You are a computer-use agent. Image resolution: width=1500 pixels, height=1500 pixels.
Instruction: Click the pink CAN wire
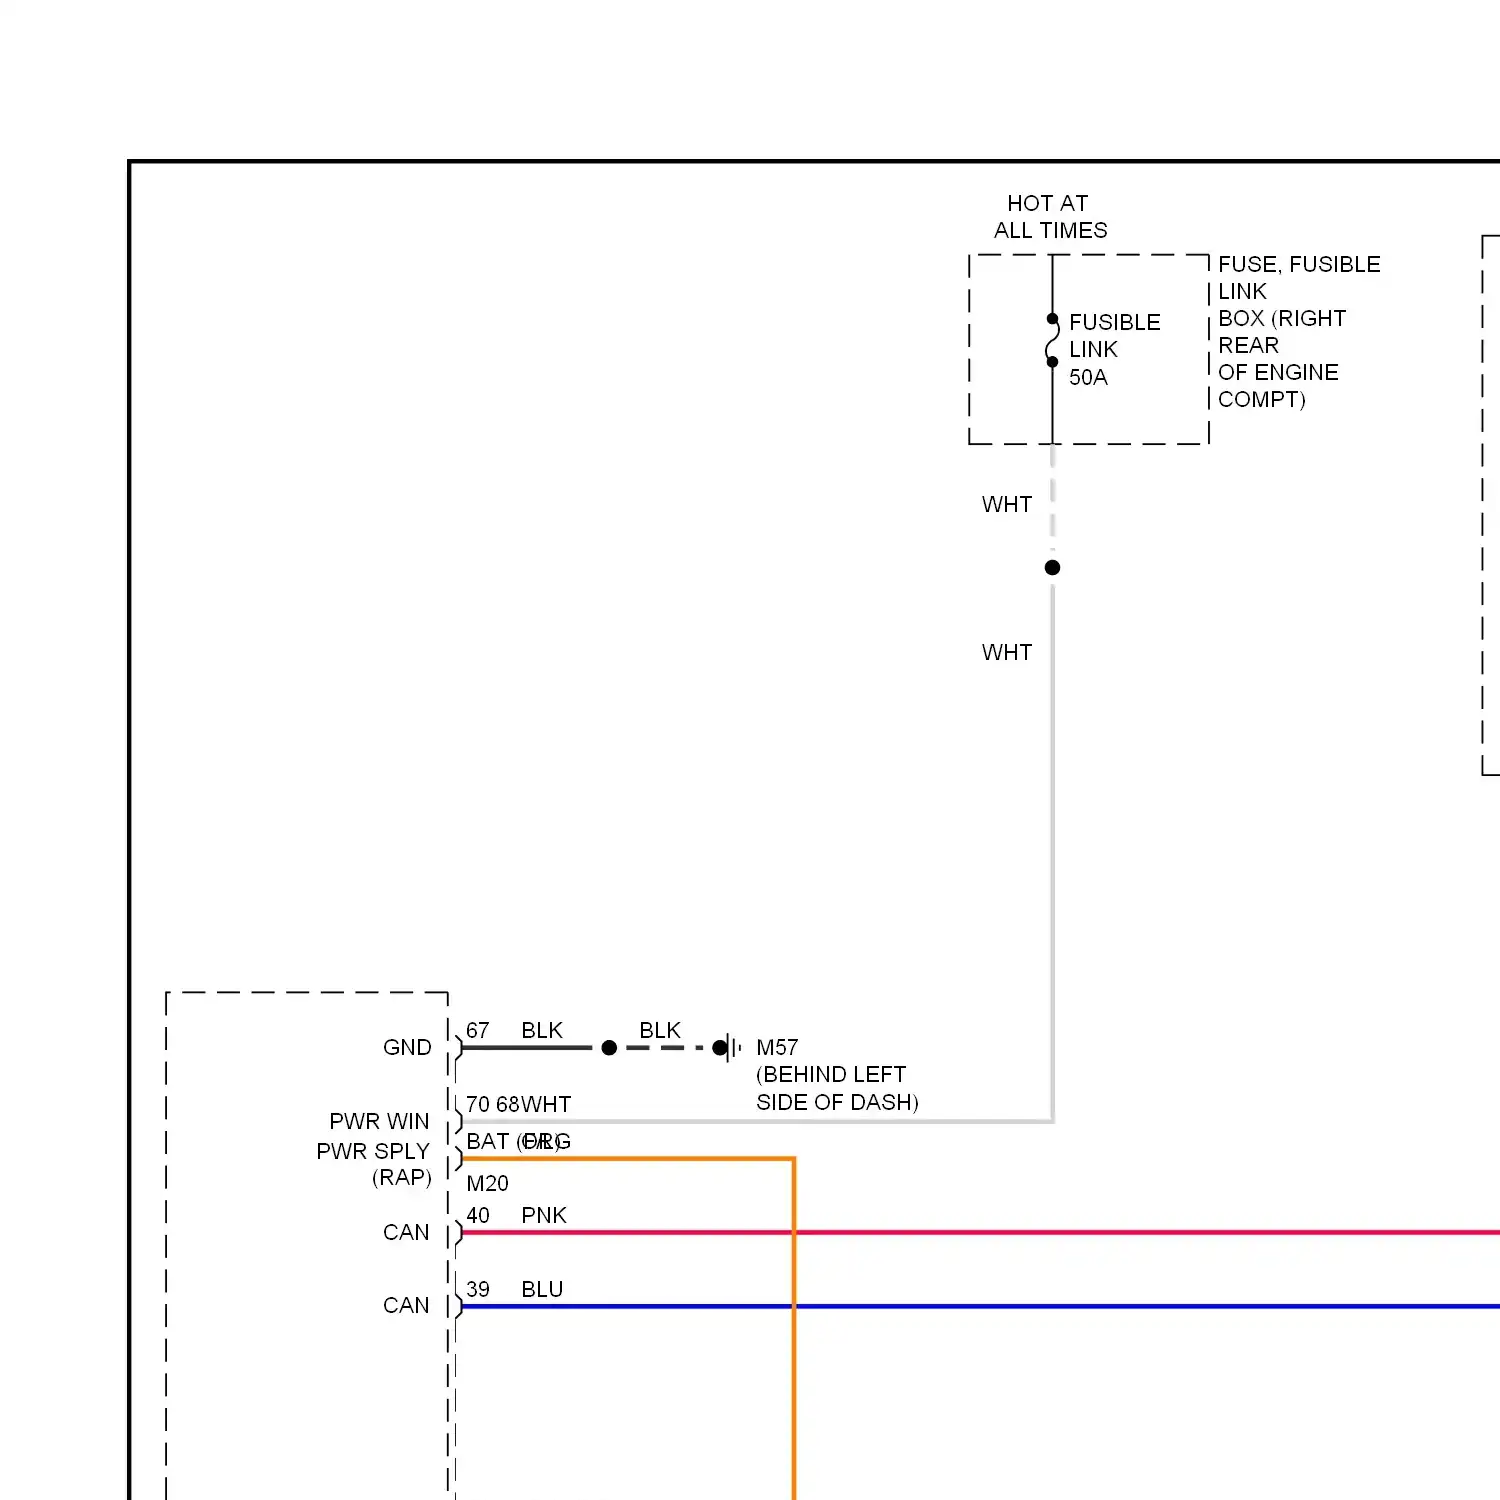(x=980, y=1233)
